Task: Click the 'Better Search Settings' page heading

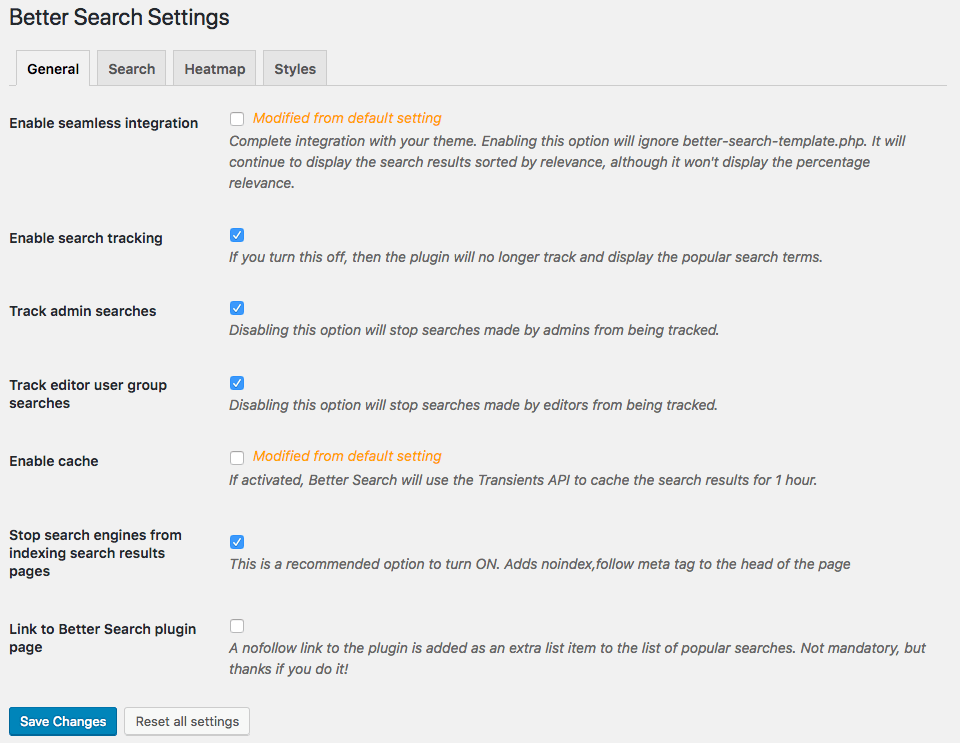Action: pos(119,18)
